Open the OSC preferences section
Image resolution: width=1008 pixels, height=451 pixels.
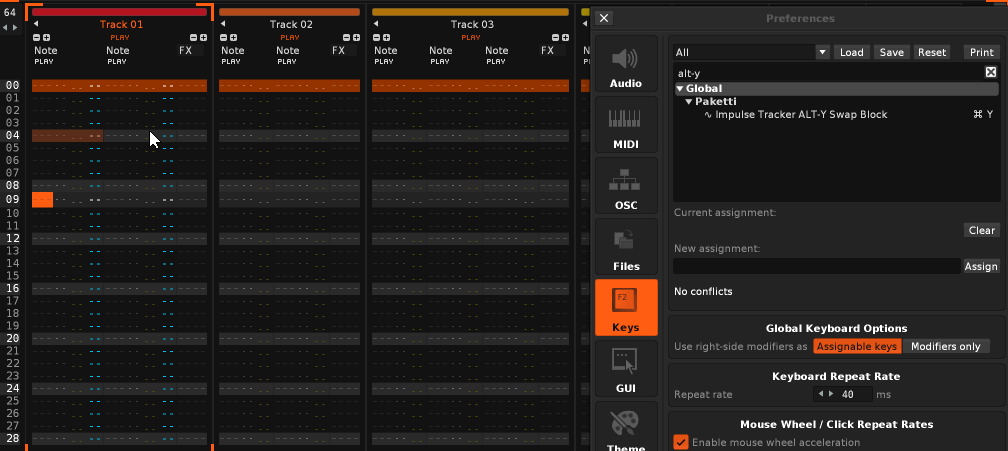pos(626,187)
